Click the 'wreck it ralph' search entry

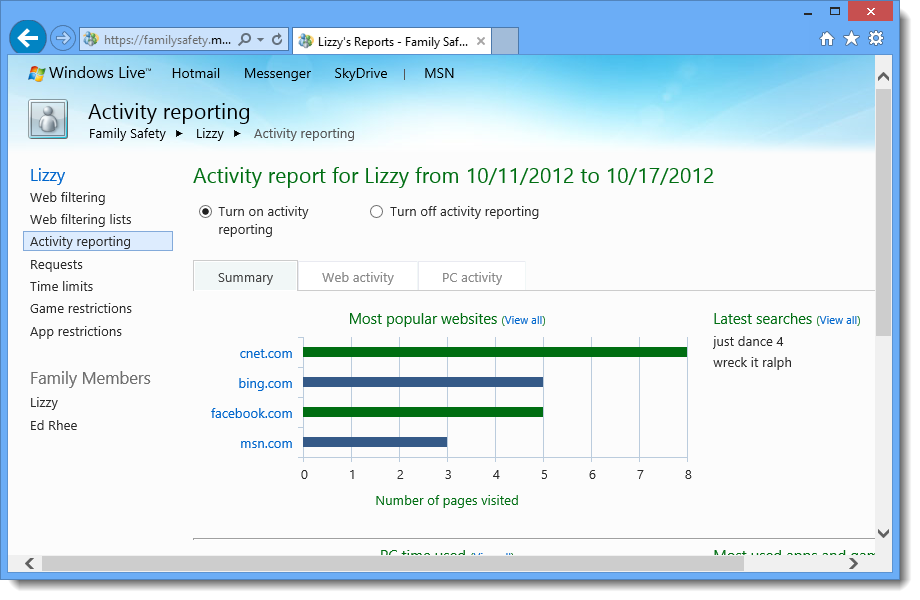click(x=752, y=362)
